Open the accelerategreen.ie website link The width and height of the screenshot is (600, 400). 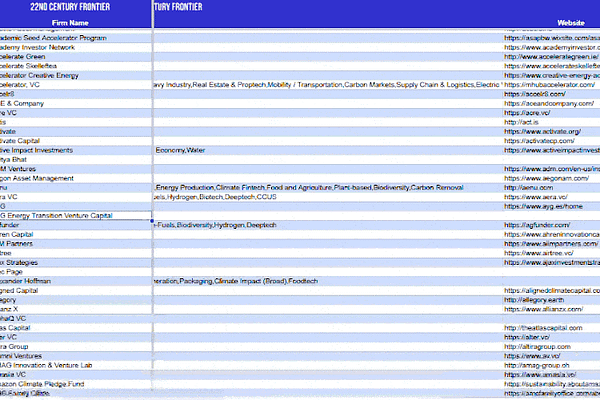point(551,57)
